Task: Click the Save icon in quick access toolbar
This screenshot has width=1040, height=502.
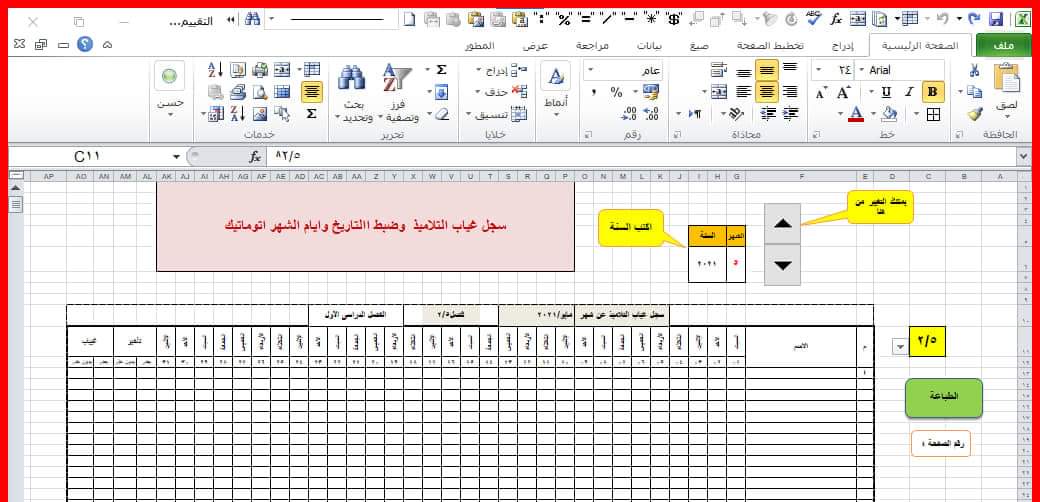Action: pos(996,20)
